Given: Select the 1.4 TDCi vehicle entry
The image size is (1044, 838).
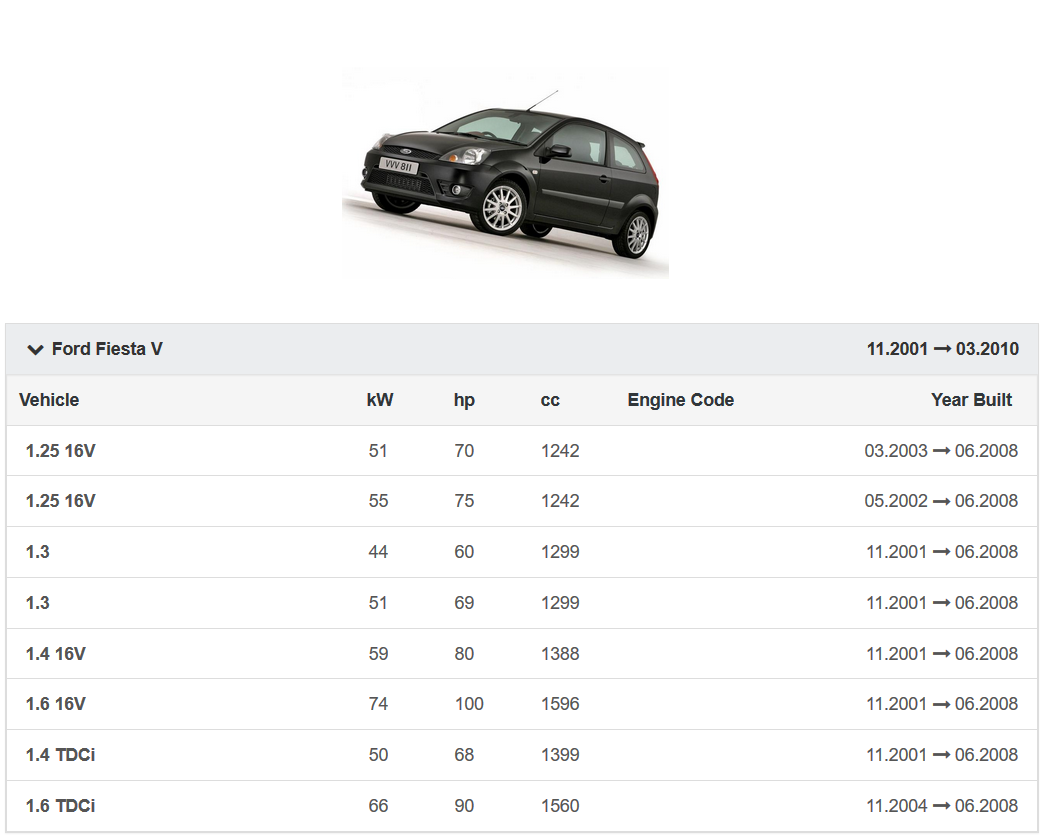Looking at the screenshot, I should (x=61, y=755).
